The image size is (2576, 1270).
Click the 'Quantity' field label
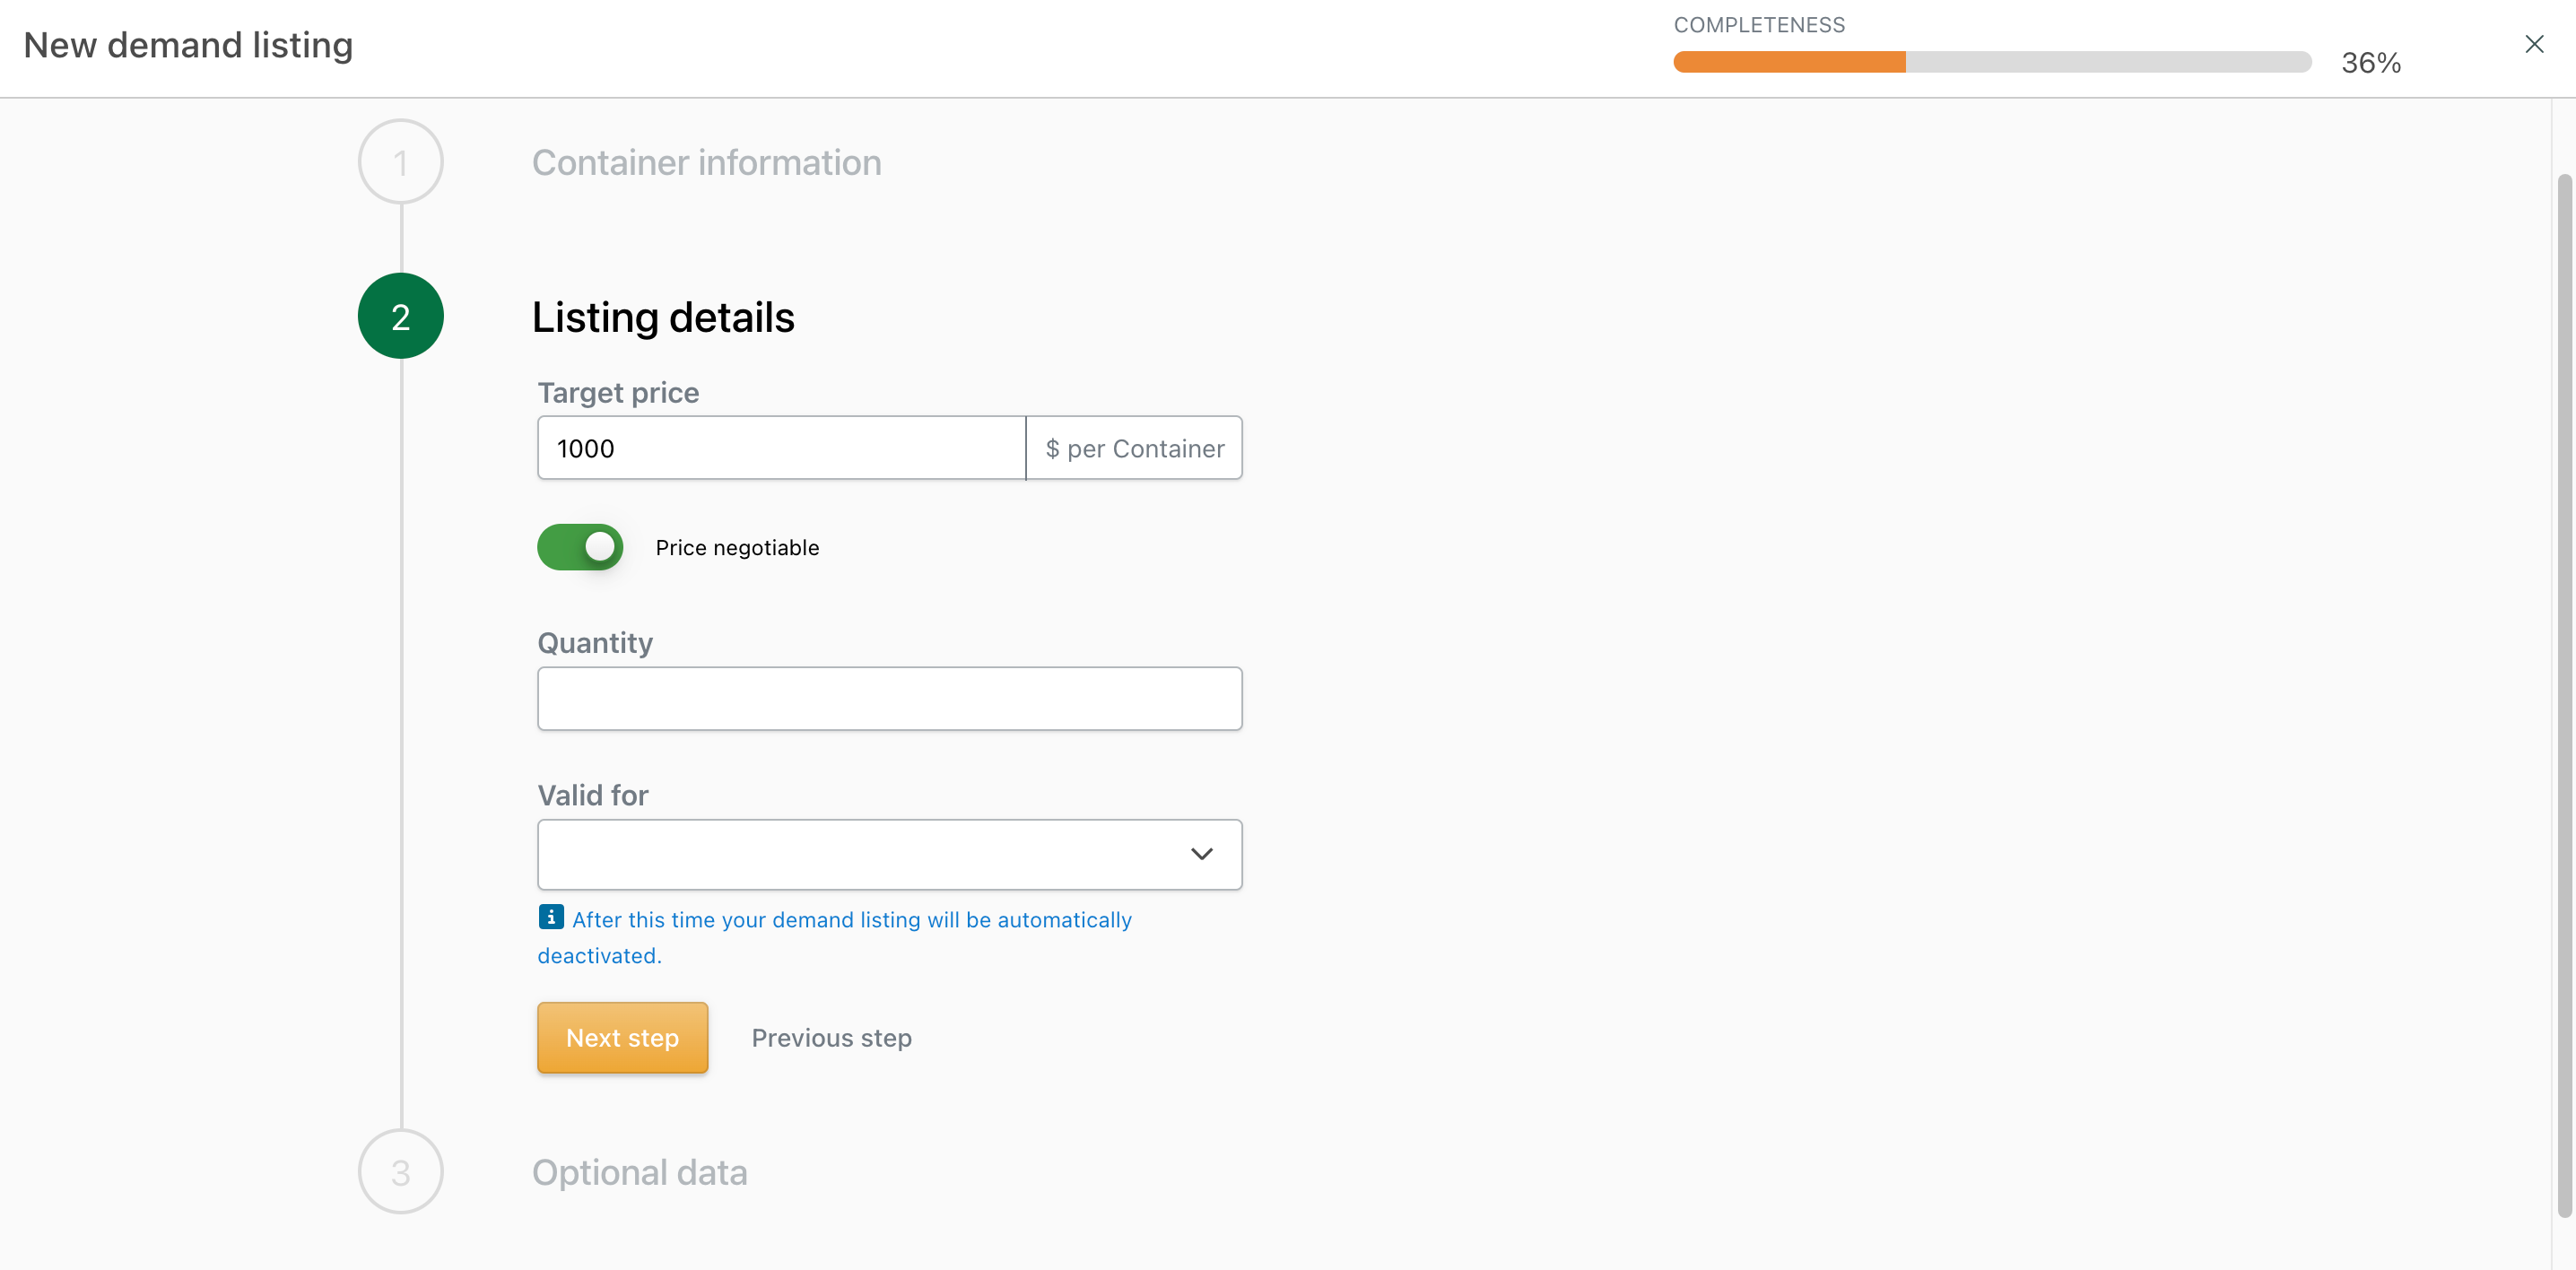point(596,643)
